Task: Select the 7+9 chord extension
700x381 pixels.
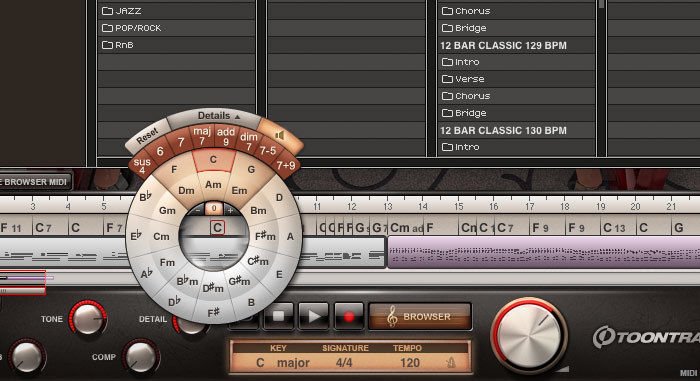Action: coord(286,165)
